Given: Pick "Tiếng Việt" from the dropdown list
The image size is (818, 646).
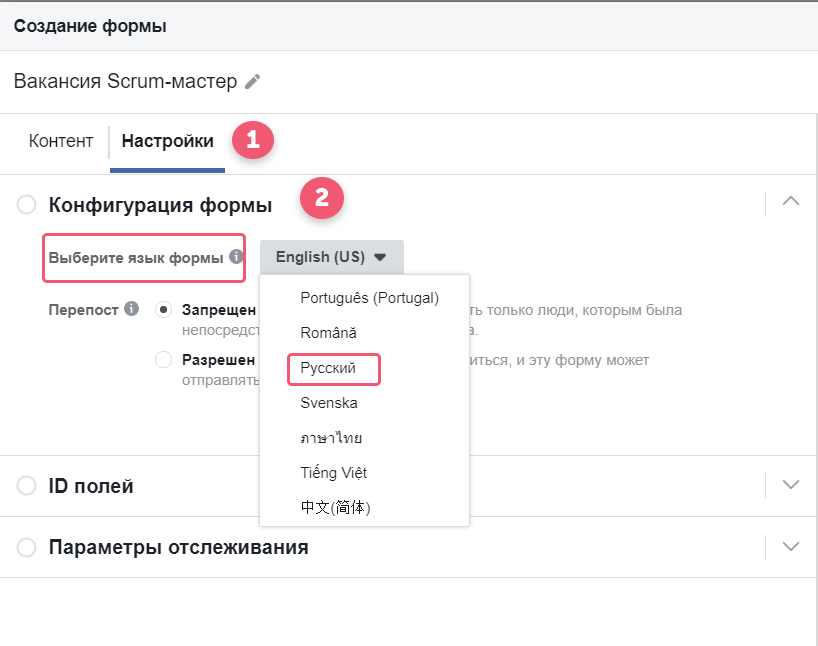Looking at the screenshot, I should (333, 472).
